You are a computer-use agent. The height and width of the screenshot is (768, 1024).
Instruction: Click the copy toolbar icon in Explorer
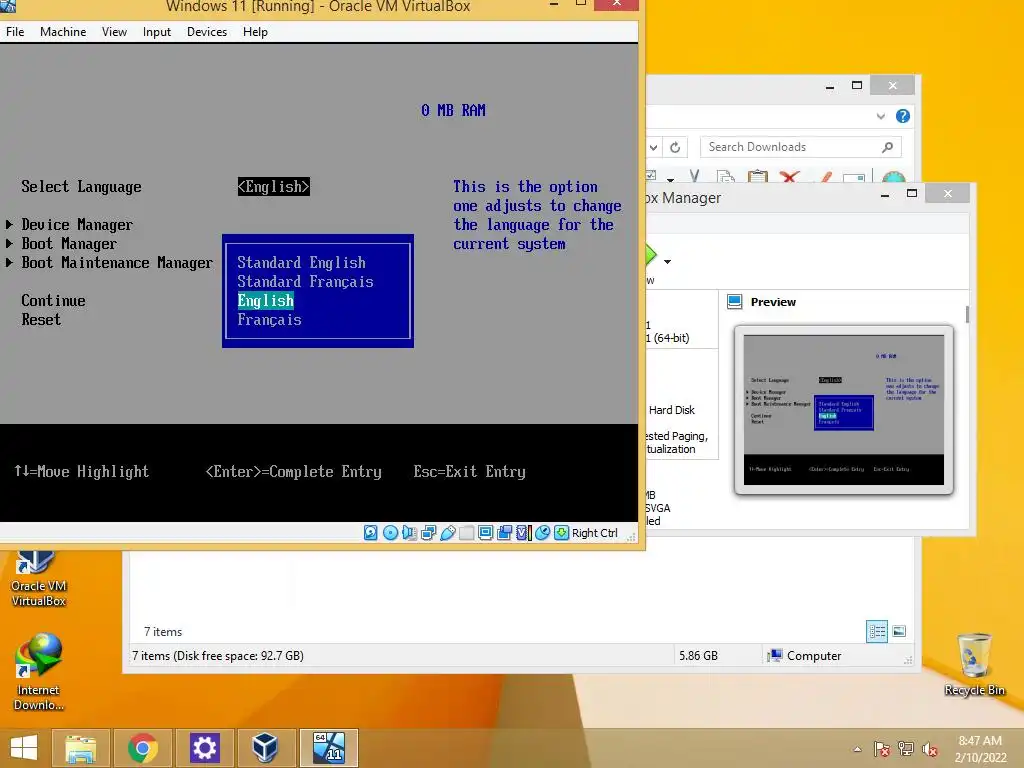pyautogui.click(x=725, y=176)
